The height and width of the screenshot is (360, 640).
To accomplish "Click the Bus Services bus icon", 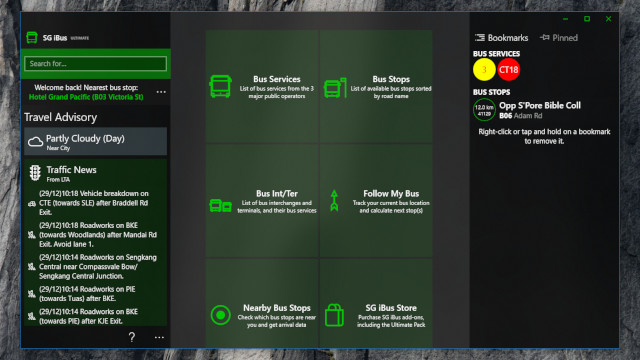I will click(x=220, y=86).
